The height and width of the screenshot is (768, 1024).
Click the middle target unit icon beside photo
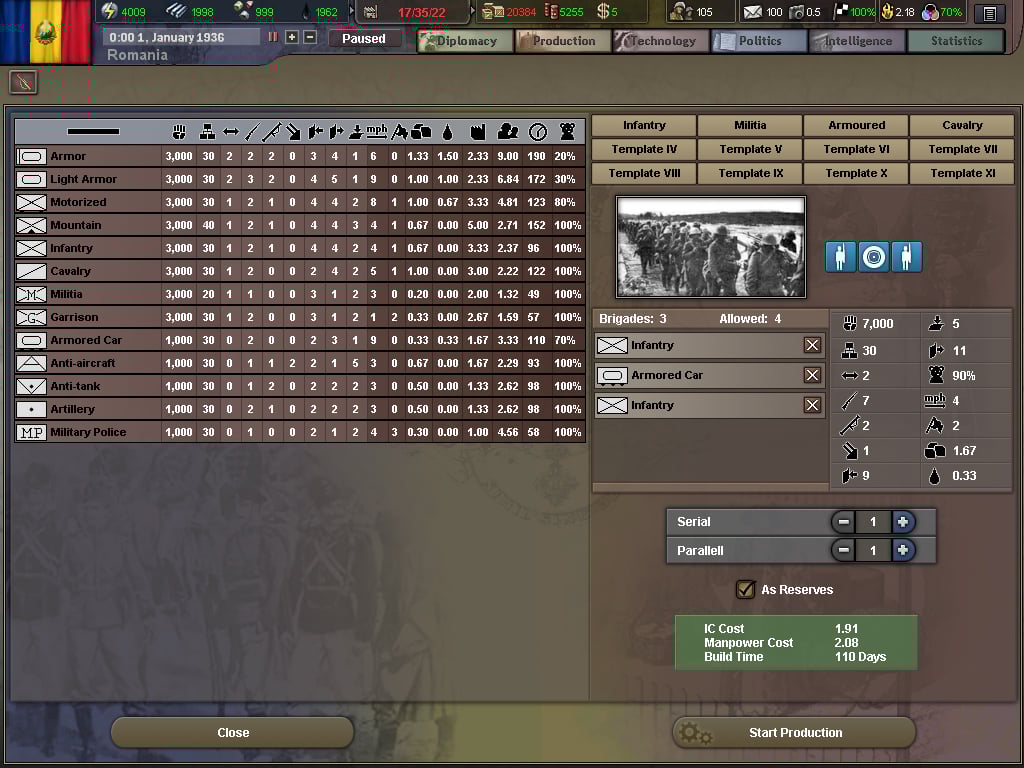tap(874, 257)
